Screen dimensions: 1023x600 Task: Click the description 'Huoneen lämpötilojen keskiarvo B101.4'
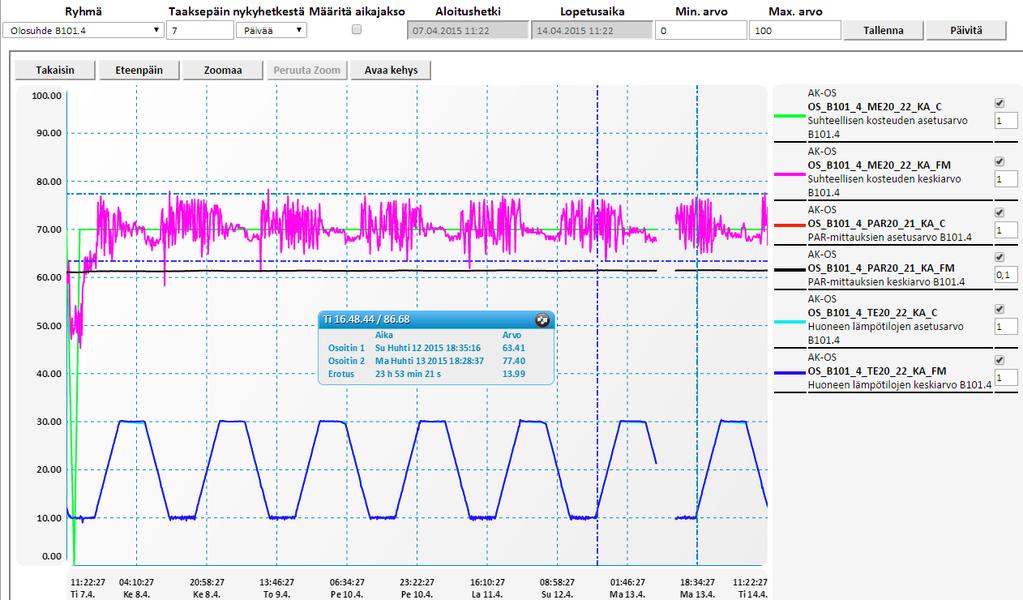point(900,385)
